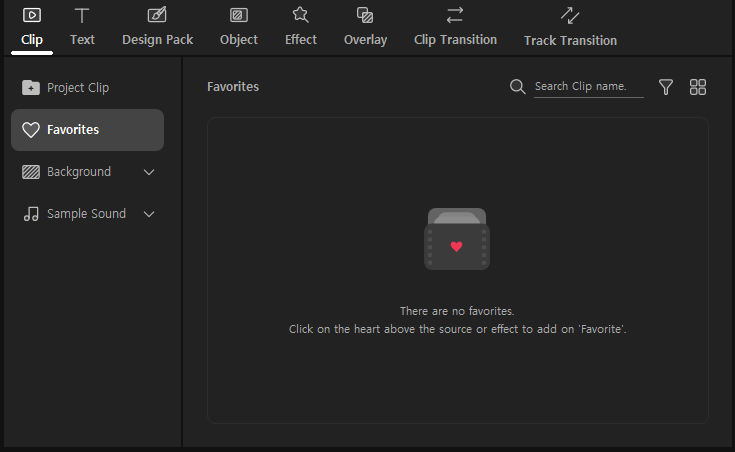
Task: Open the Track Transition icon
Action: pyautogui.click(x=570, y=15)
